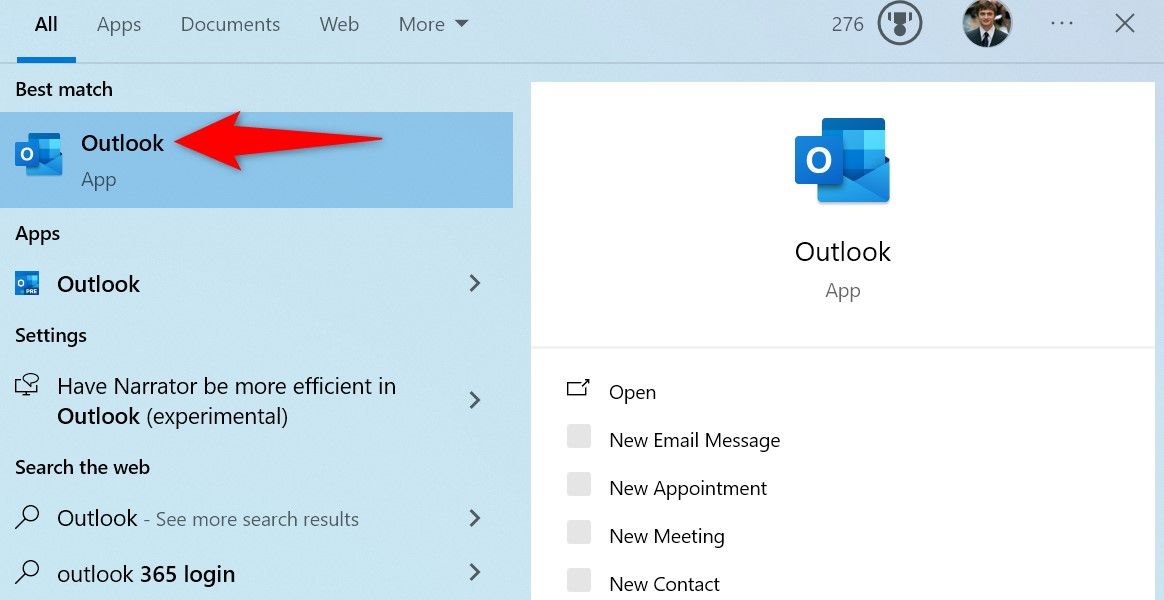
Task: Click the New Meeting icon
Action: [580, 532]
